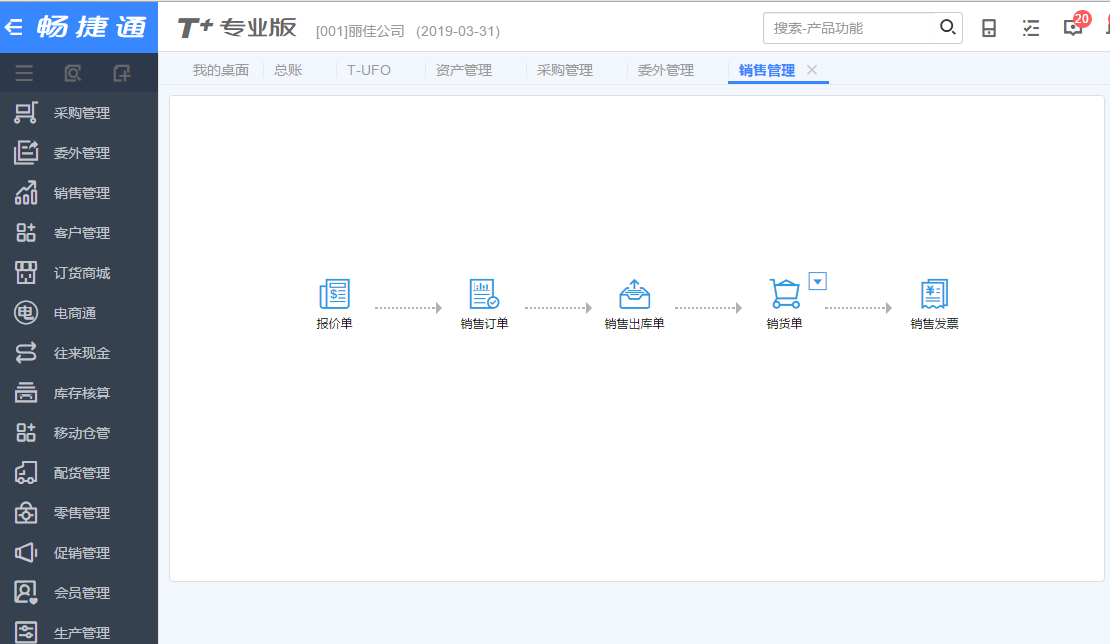Click the sidebar new-window shortcut icon
Viewport: 1110px width, 644px height.
[x=122, y=73]
